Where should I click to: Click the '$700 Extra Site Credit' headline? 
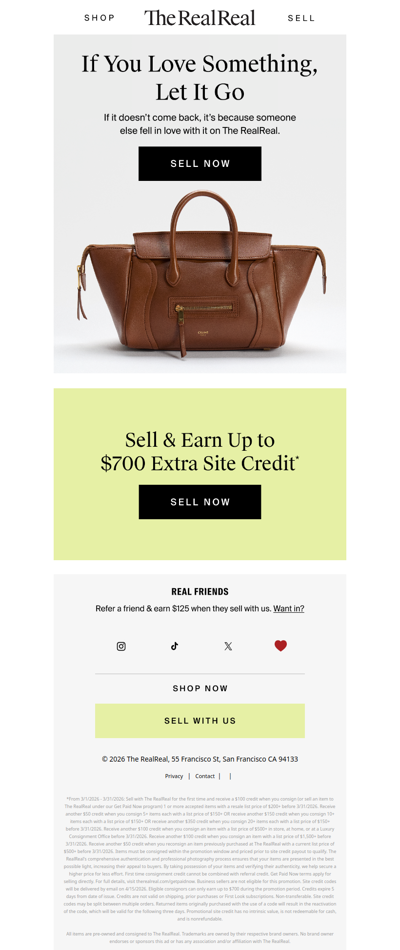click(200, 451)
